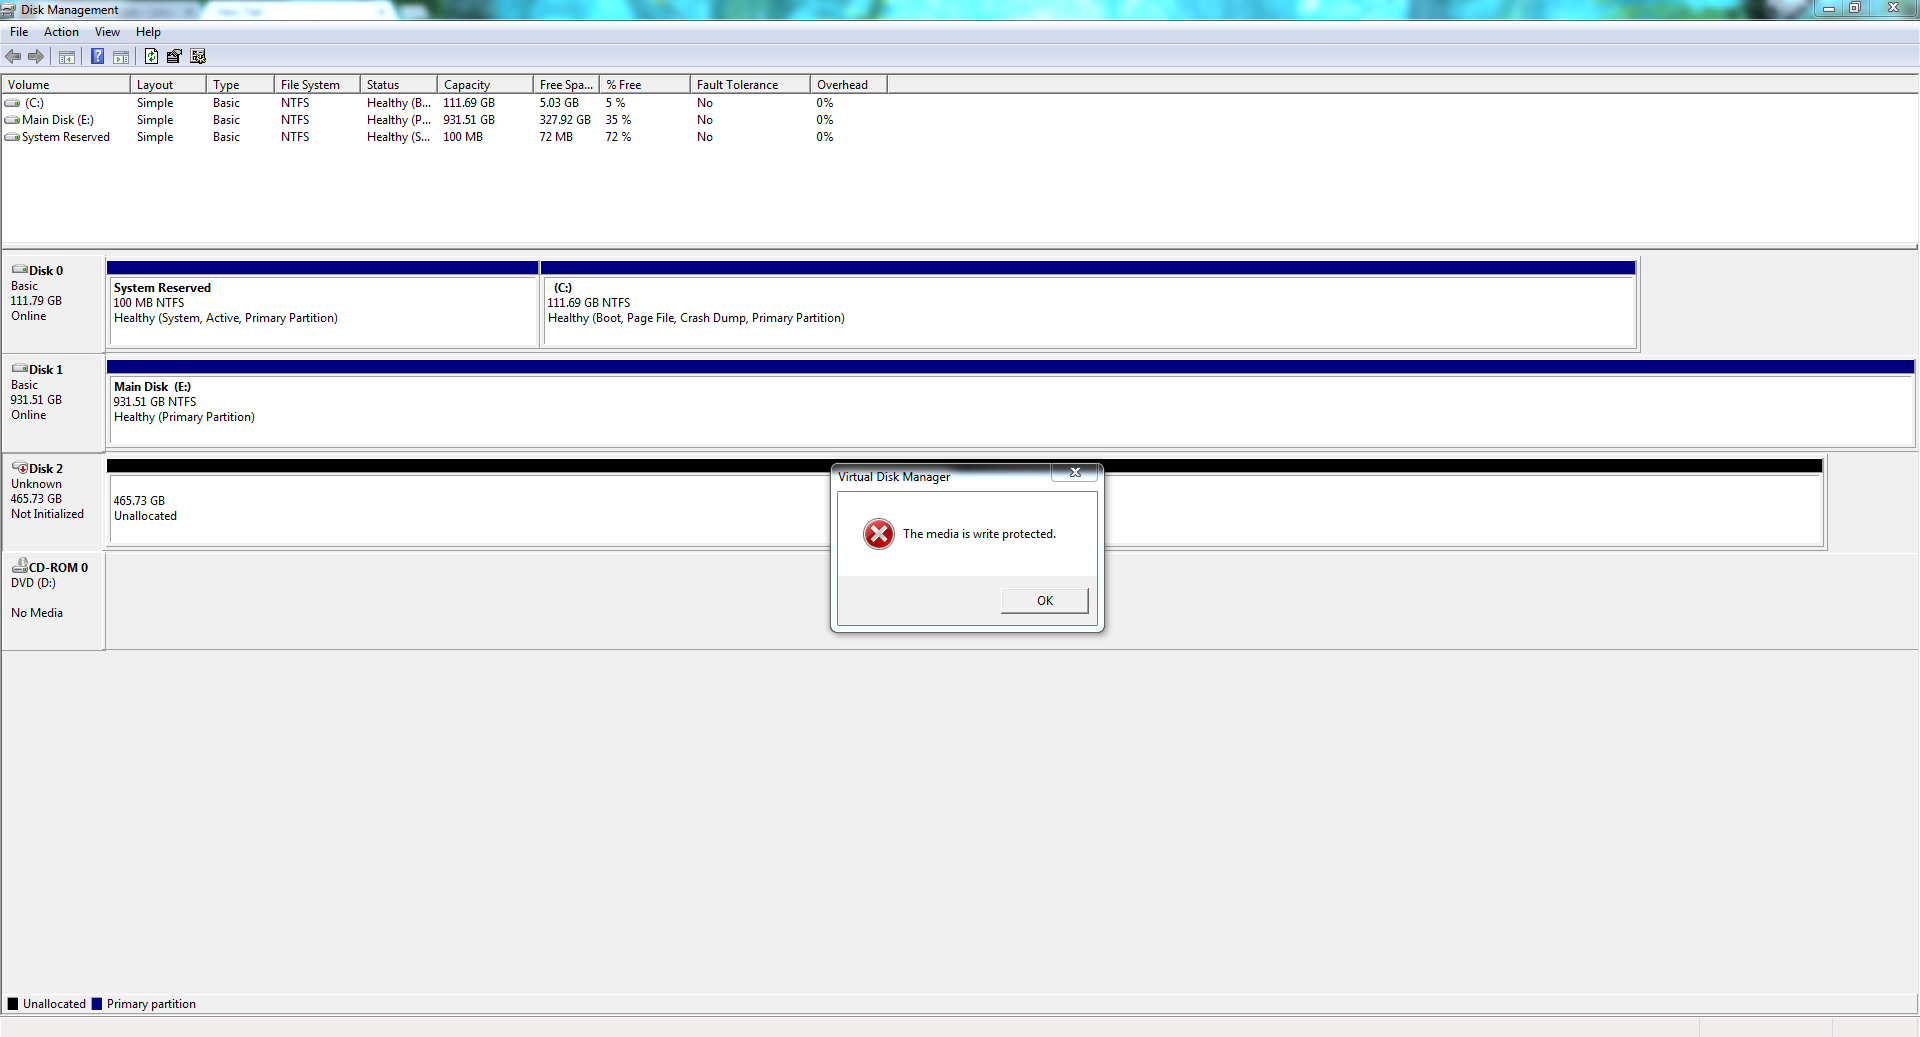
Task: Toggle the Show/Hide Action Pane icon
Action: [x=121, y=57]
